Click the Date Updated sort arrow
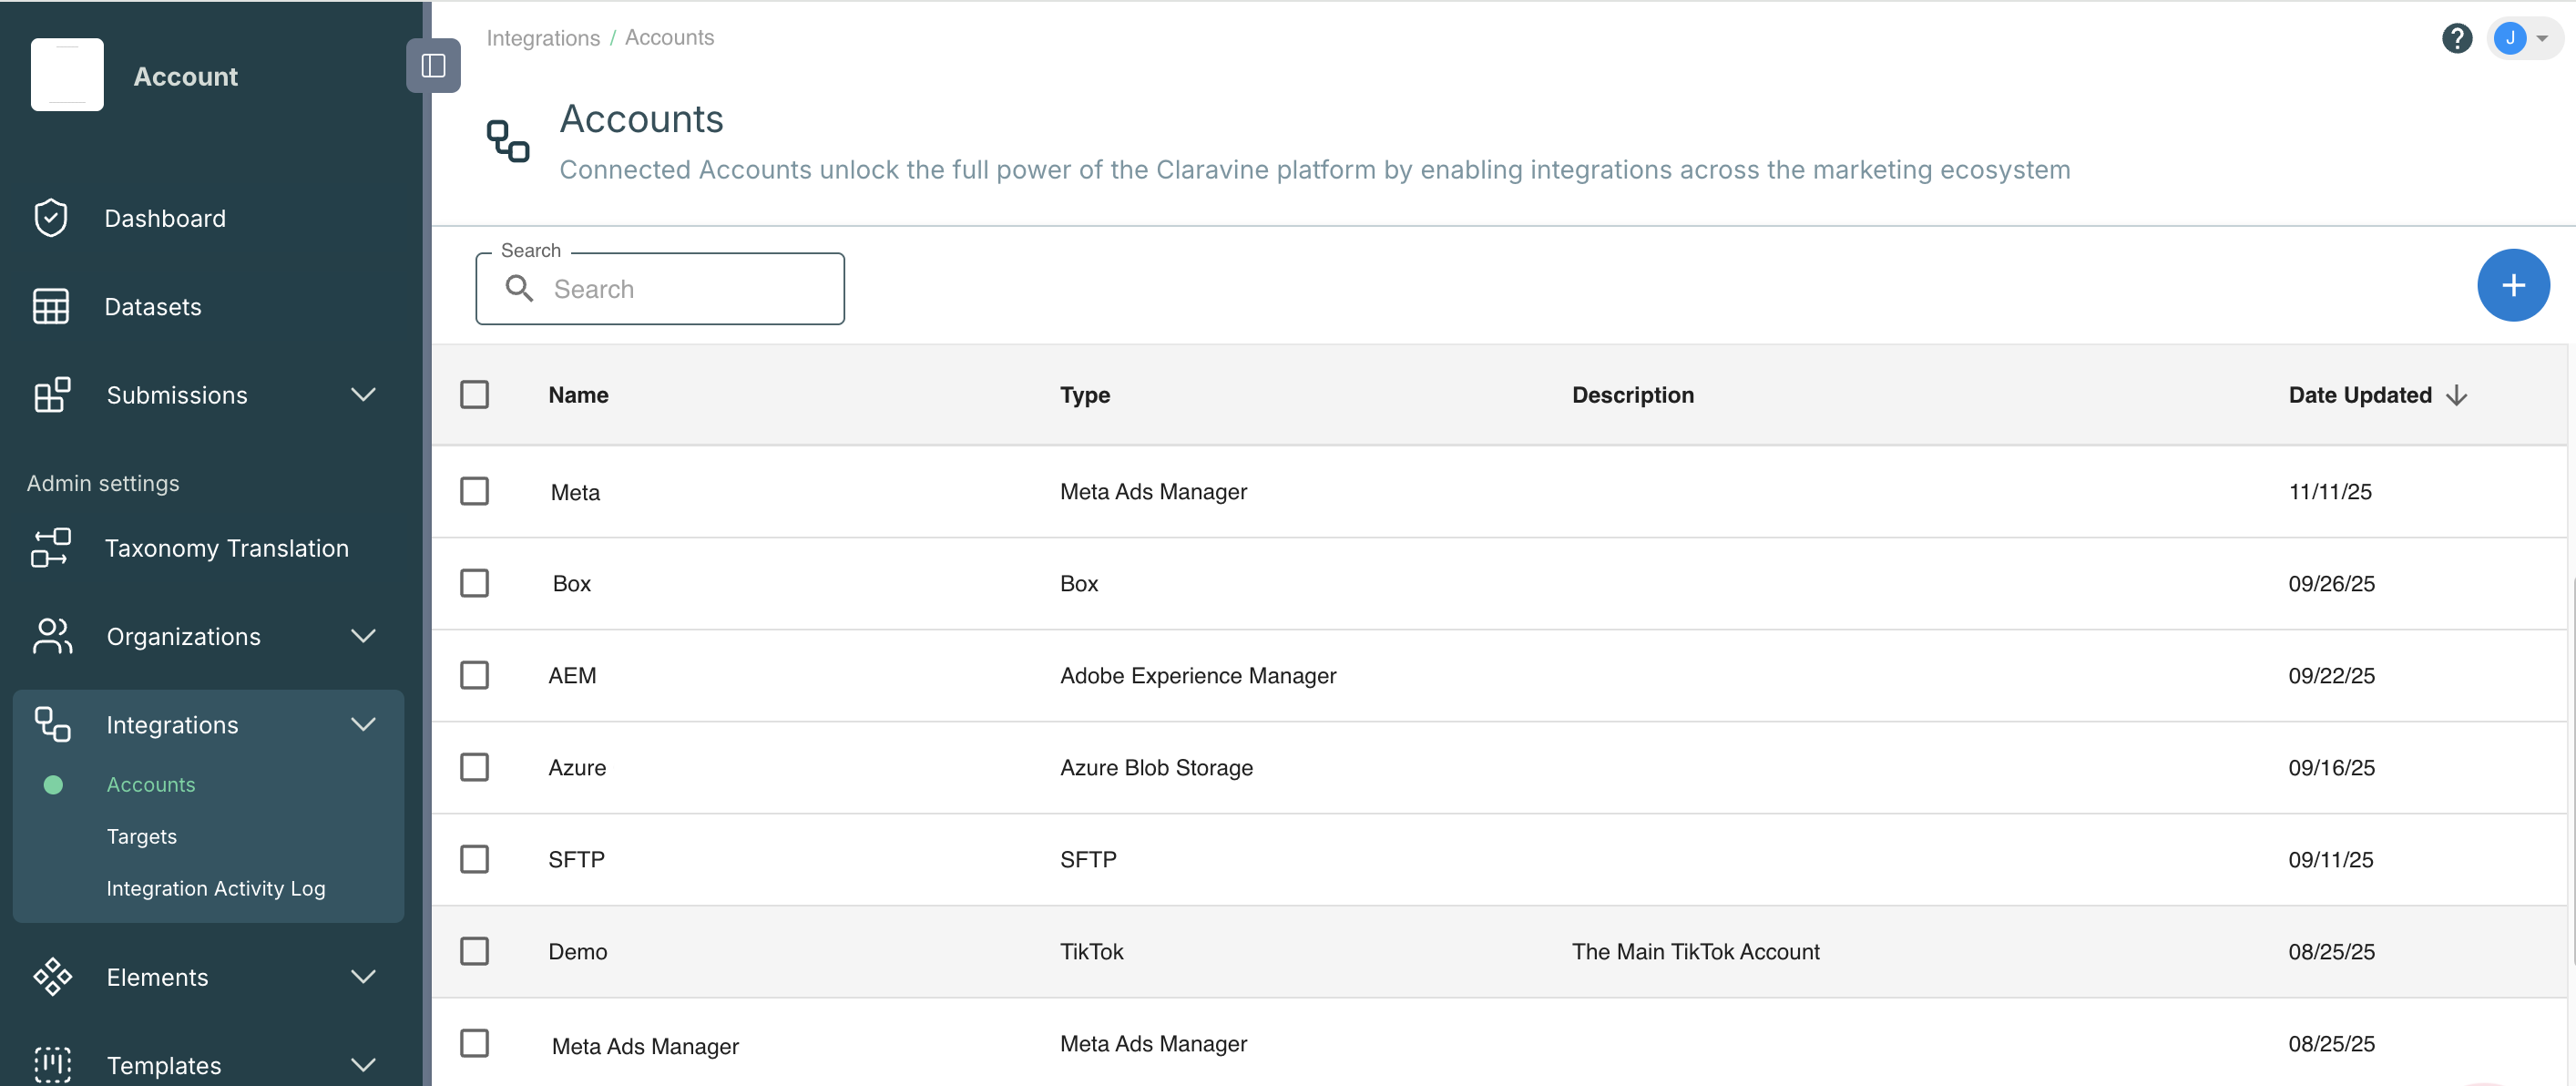The width and height of the screenshot is (2576, 1086). tap(2456, 396)
